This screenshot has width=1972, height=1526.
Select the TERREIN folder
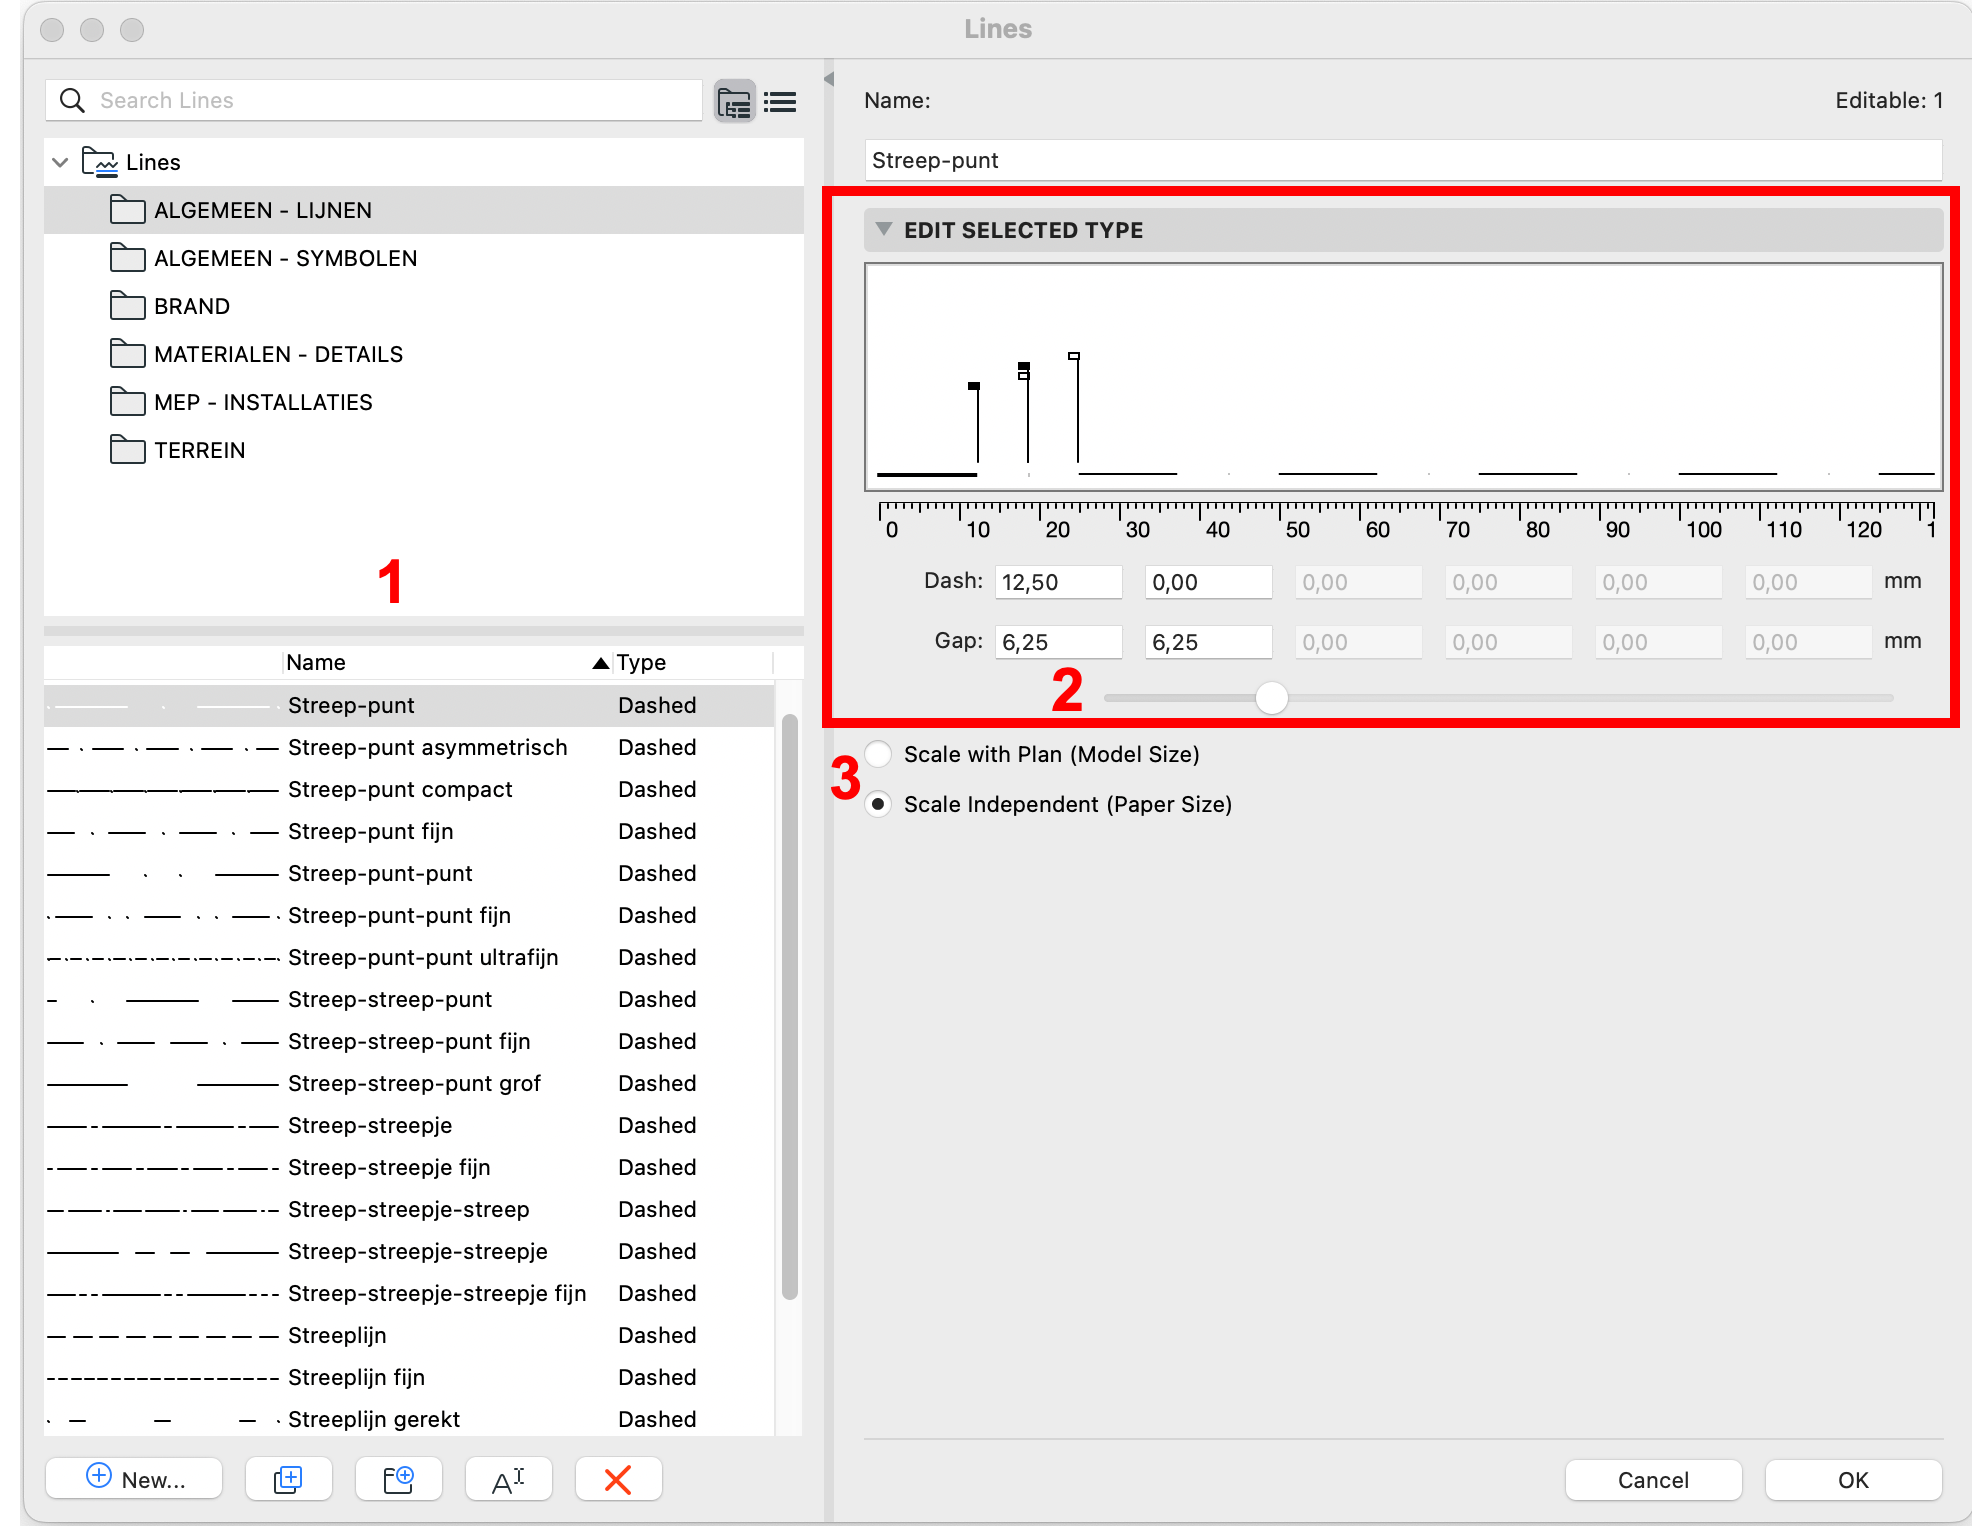[x=424, y=450]
